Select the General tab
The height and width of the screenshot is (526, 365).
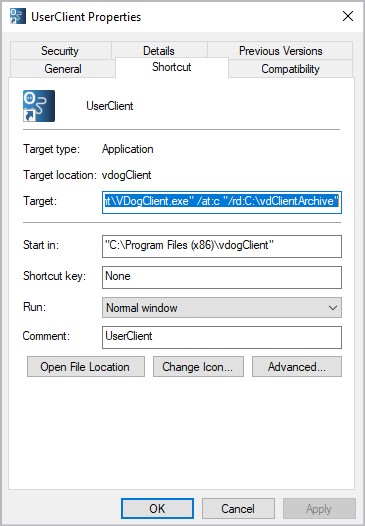[63, 69]
